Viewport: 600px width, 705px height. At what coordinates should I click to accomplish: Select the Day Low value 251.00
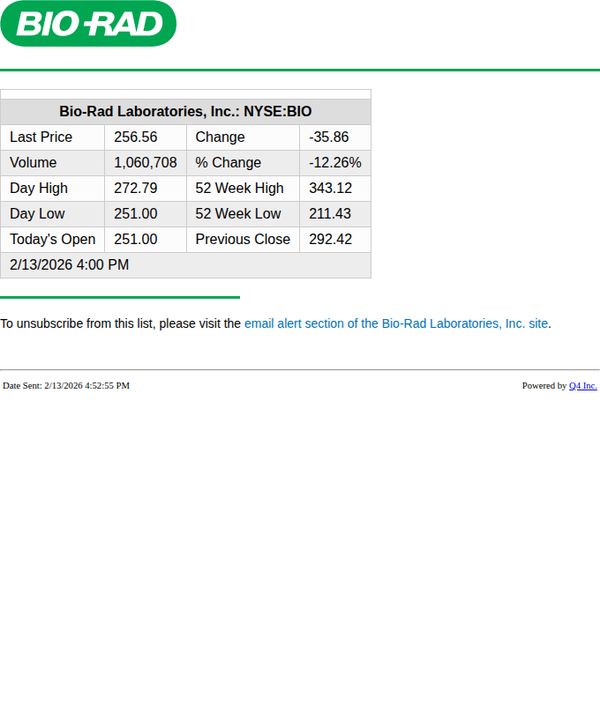pos(135,214)
